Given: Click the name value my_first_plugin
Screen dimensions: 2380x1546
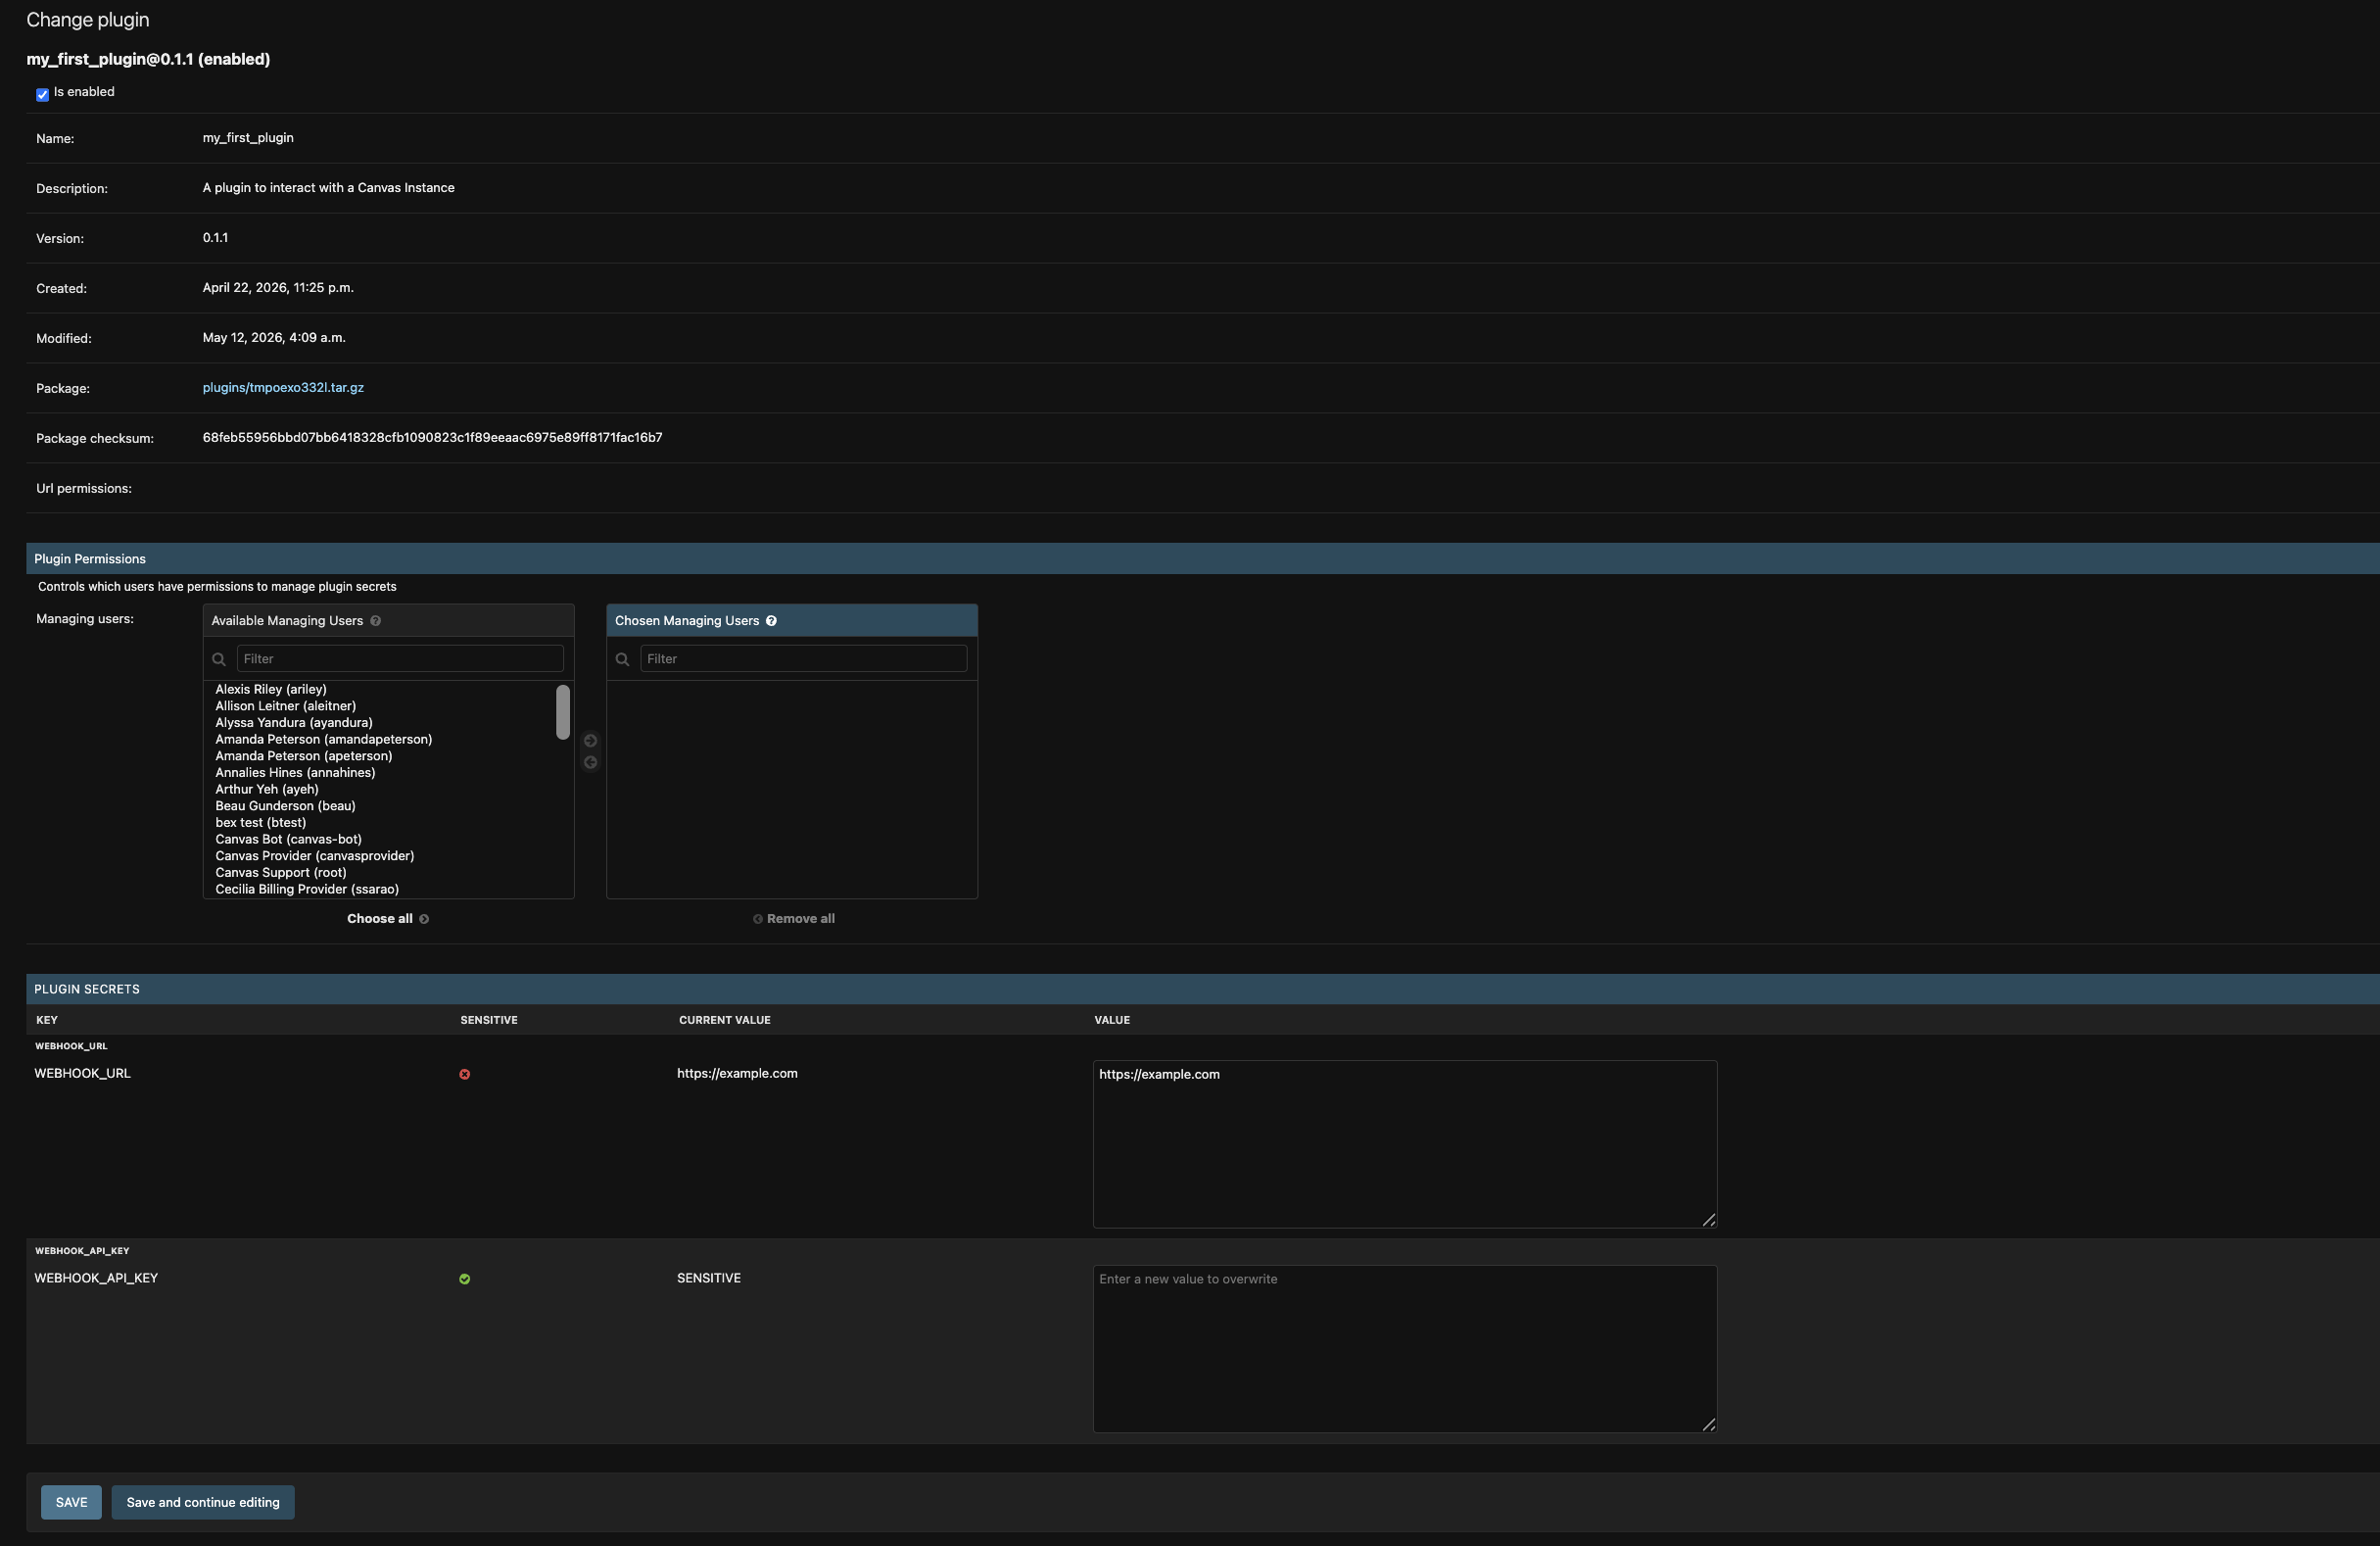Looking at the screenshot, I should (x=248, y=137).
